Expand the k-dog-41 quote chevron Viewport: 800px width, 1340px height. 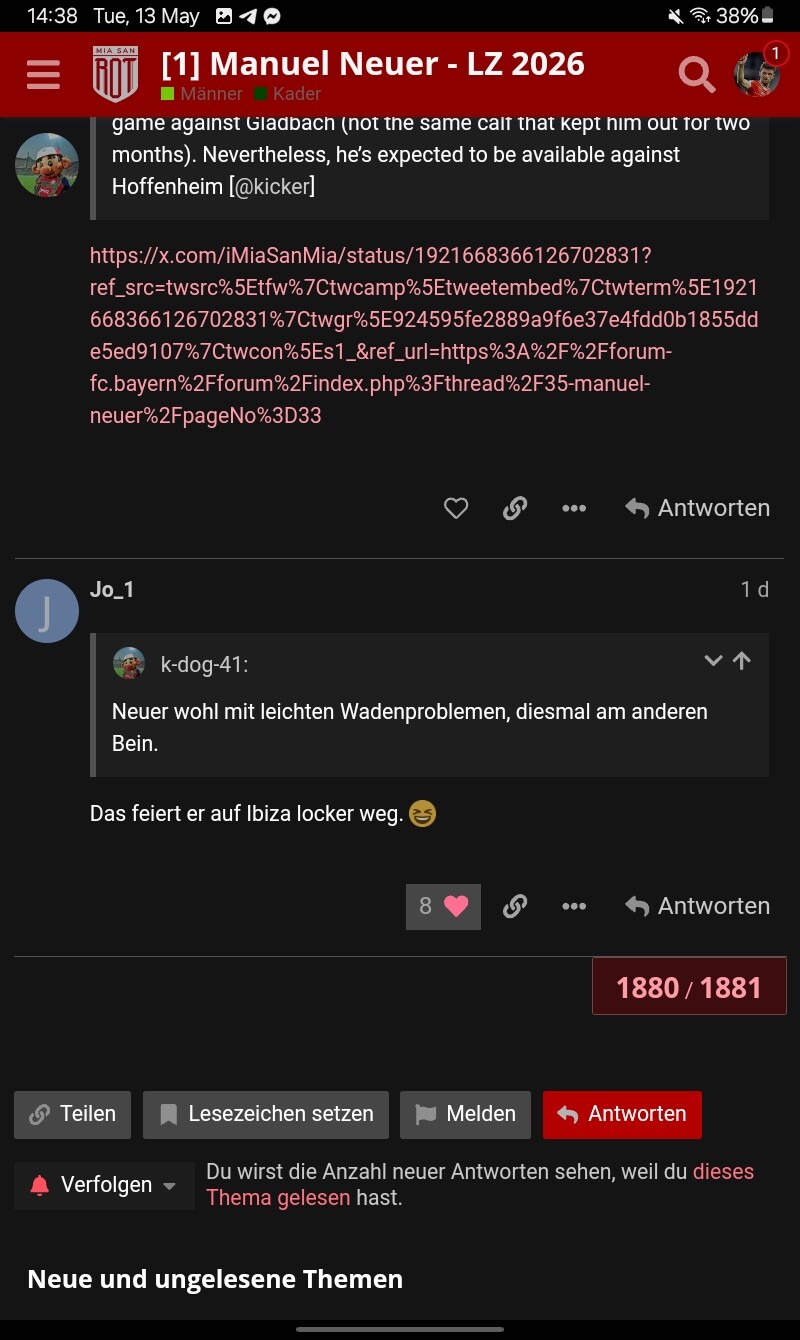click(x=713, y=661)
